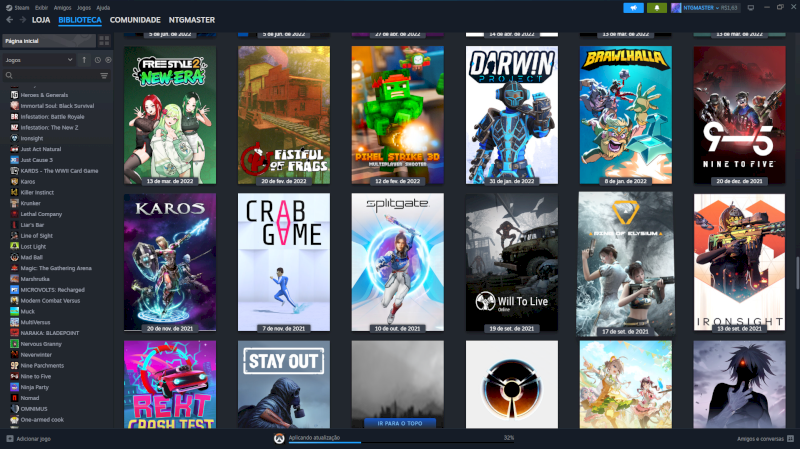
Task: Open the Nine to Five cover
Action: click(739, 115)
